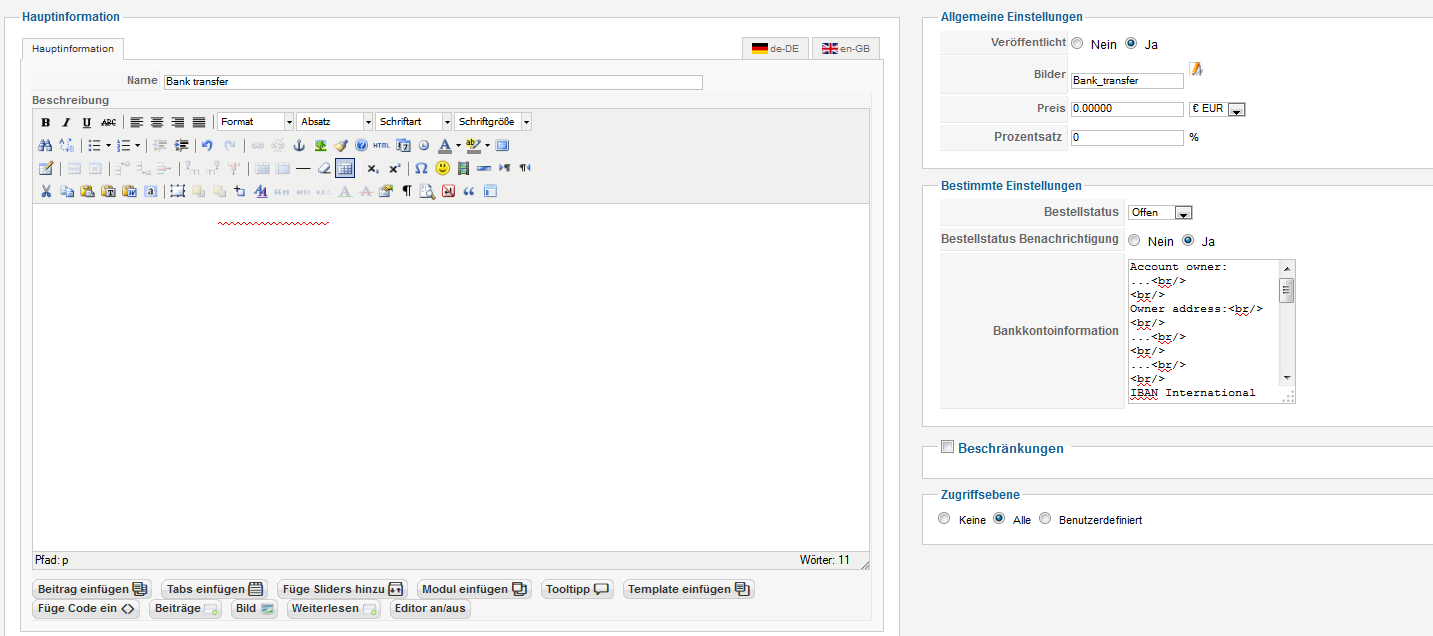Insert an image using the tree picture icon
The height and width of the screenshot is (636, 1433).
(x=321, y=145)
